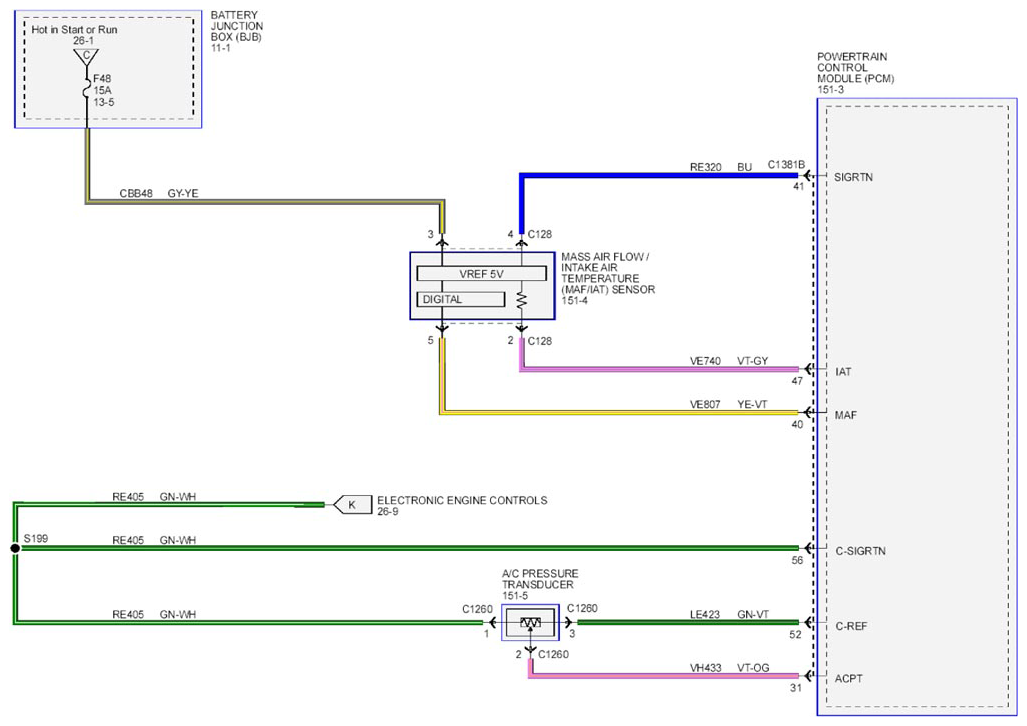Screen dimensions: 1027x726
Task: Select the 'POWERTRAIN CONTROL MODULE (PCM)' title
Action: 855,67
